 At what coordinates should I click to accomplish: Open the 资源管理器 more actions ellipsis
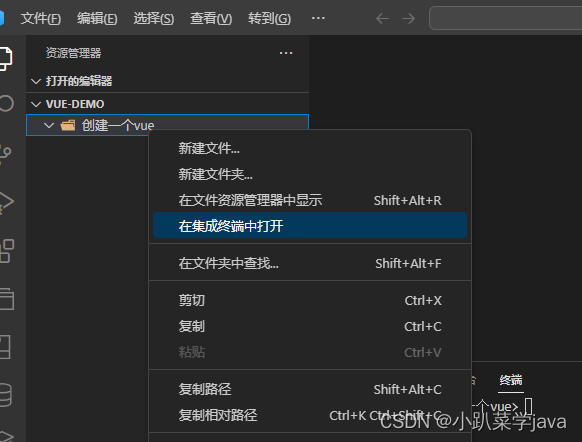point(286,53)
